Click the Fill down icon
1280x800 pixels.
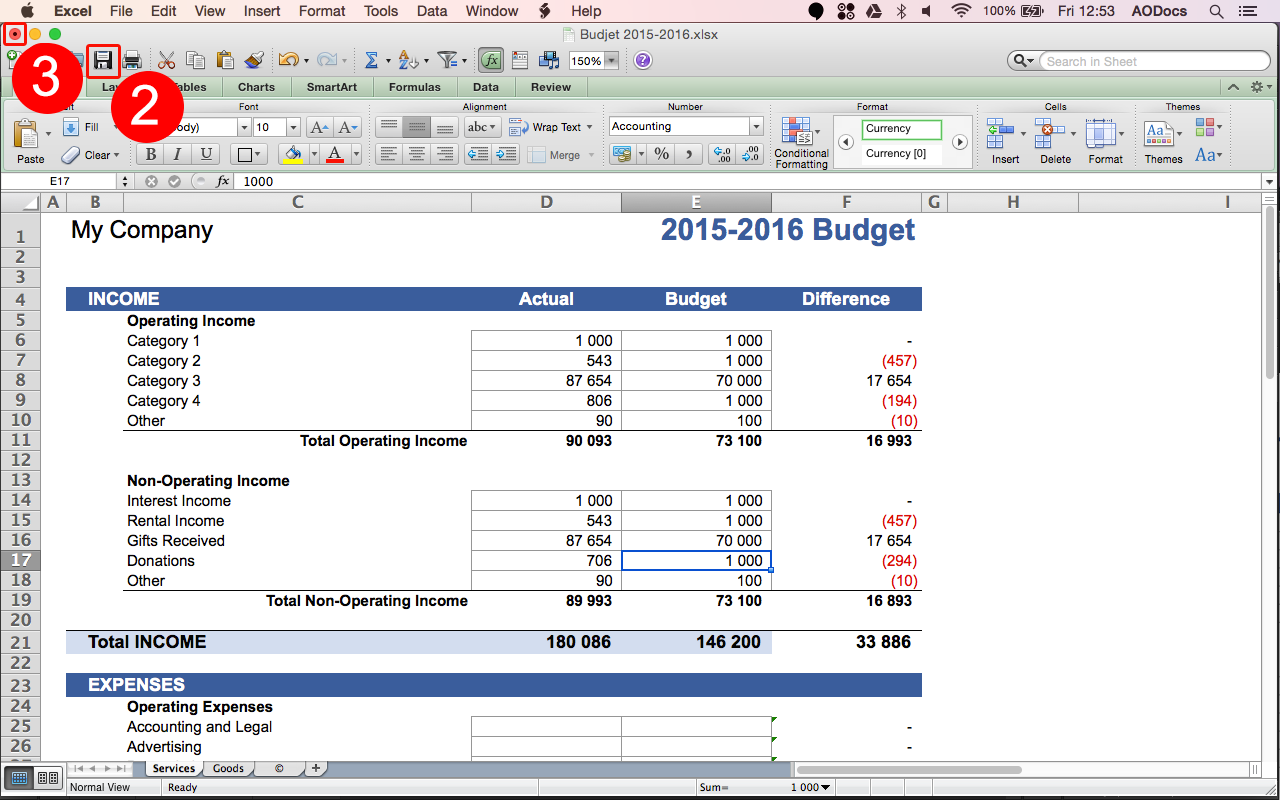pyautogui.click(x=71, y=127)
